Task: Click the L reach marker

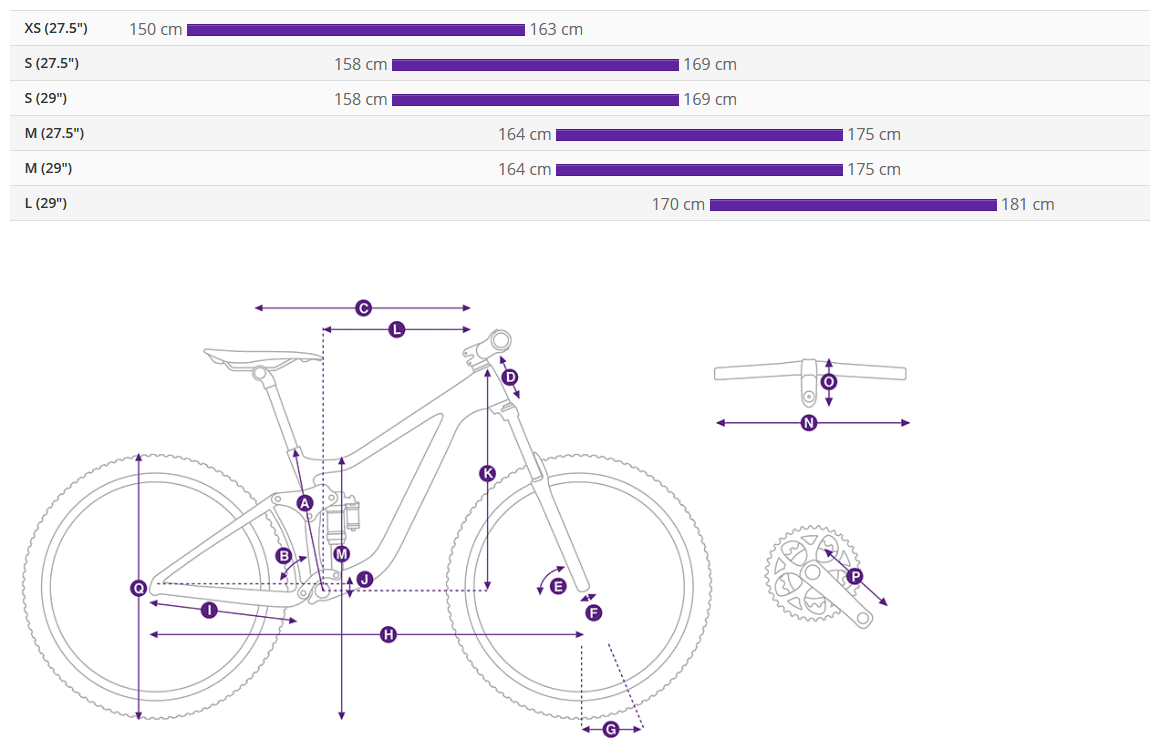Action: click(x=397, y=329)
